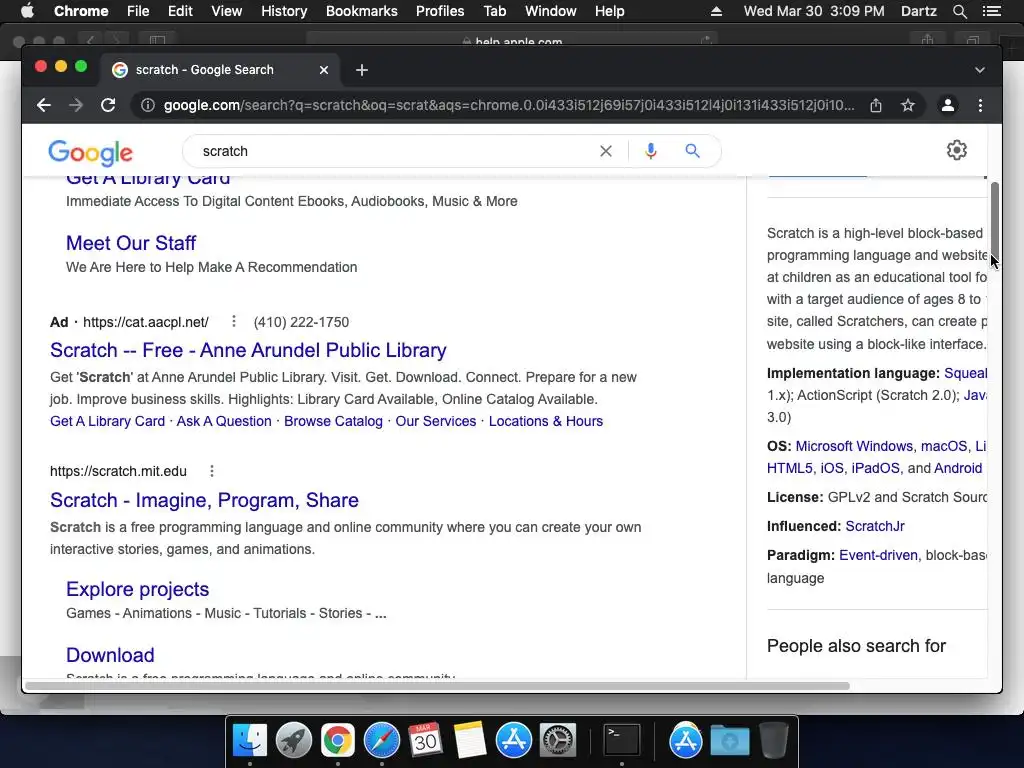Click macOS link in knowledge panel
The image size is (1024, 768).
point(944,446)
